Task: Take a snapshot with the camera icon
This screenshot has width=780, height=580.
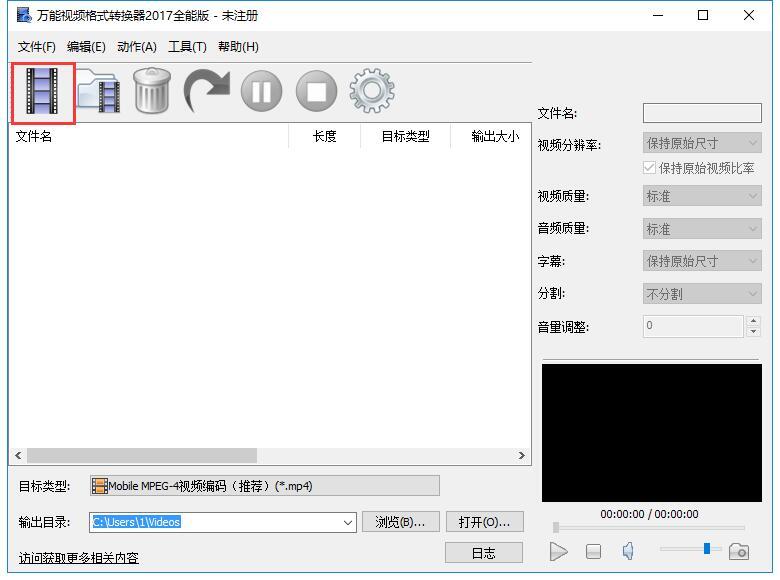Action: pyautogui.click(x=739, y=551)
